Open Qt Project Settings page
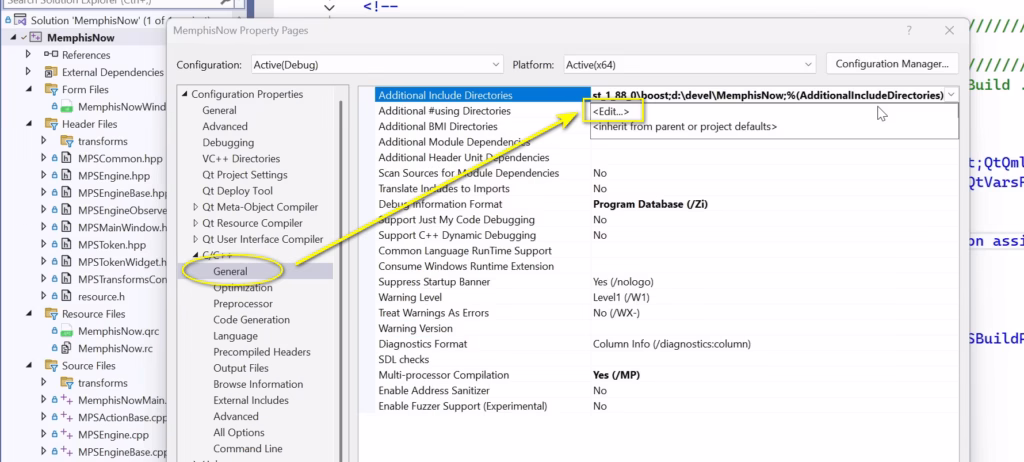 pyautogui.click(x=244, y=175)
